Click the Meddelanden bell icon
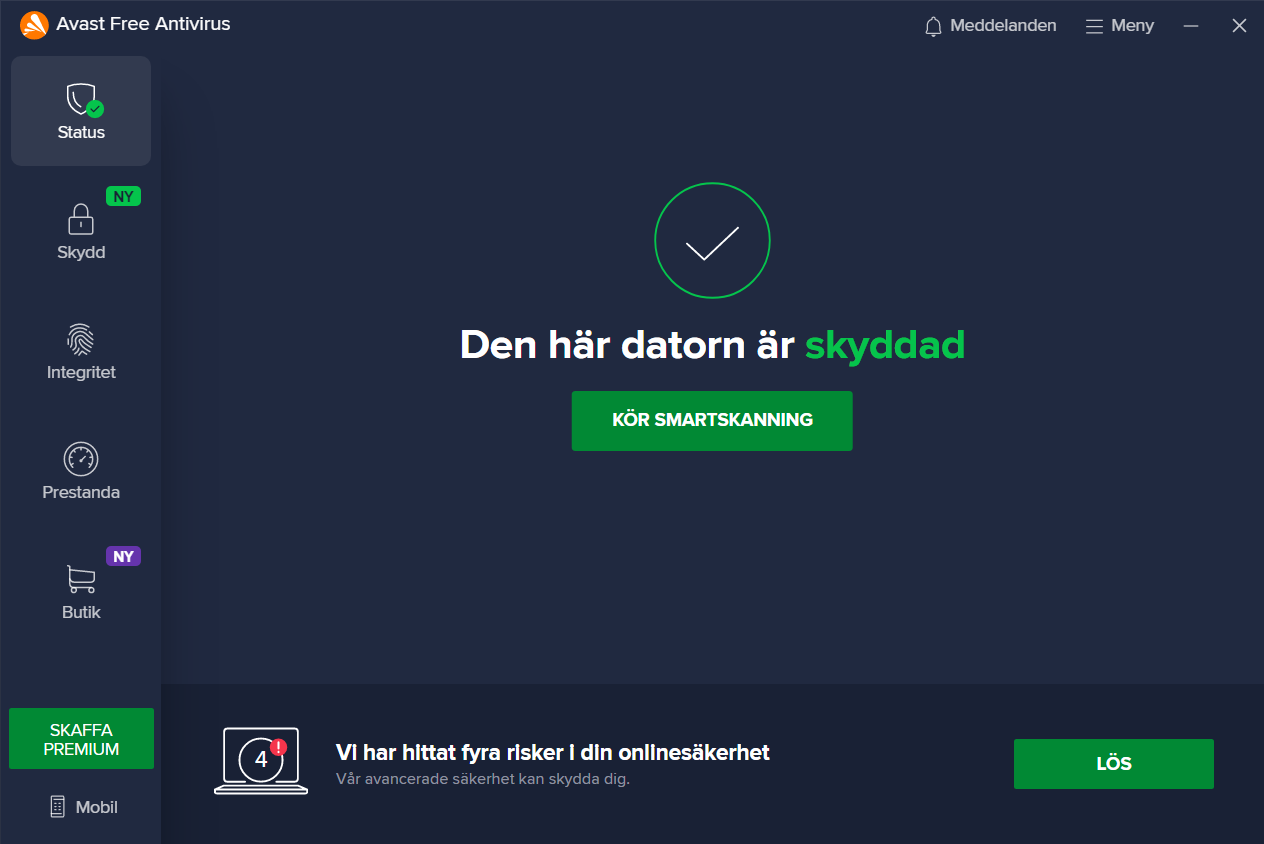The width and height of the screenshot is (1264, 844). [x=933, y=26]
